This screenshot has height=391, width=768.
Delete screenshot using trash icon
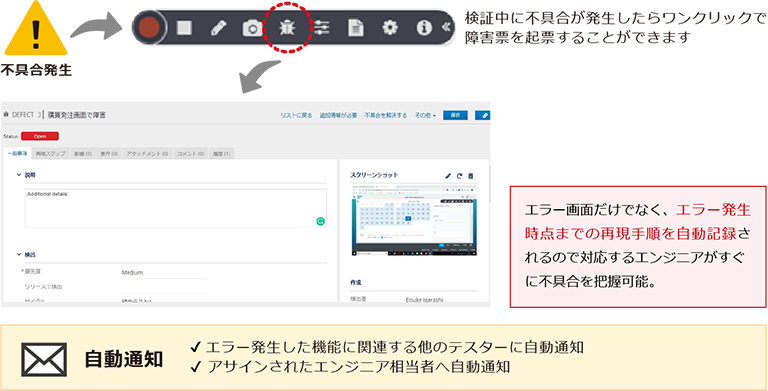[471, 176]
